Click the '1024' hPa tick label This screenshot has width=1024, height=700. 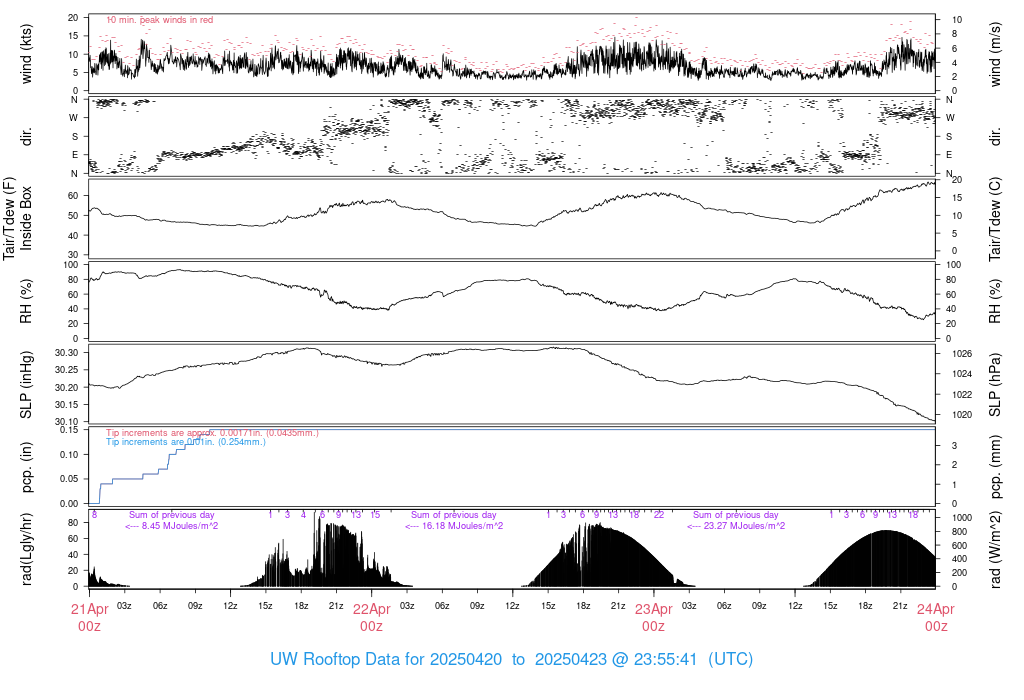[x=962, y=374]
